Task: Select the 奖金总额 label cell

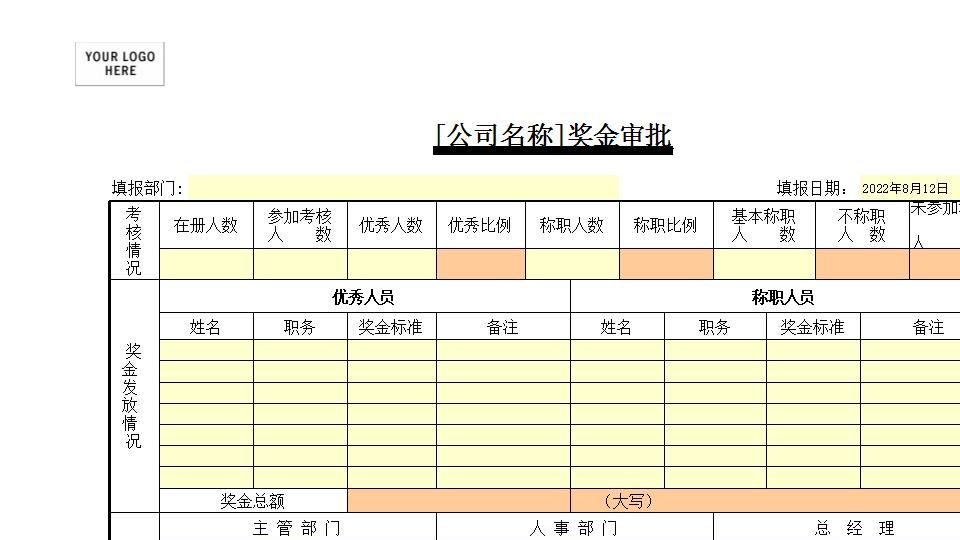Action: point(253,501)
